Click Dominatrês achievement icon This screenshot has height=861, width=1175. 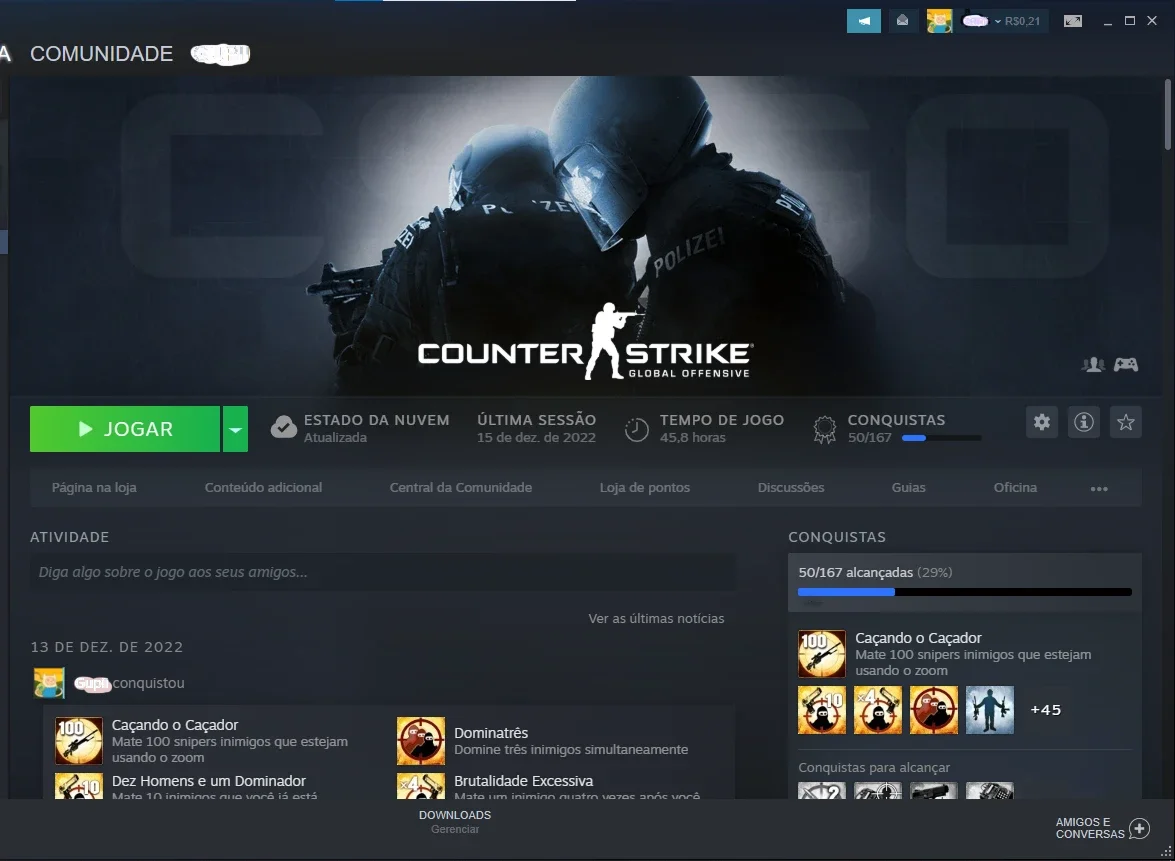[421, 740]
